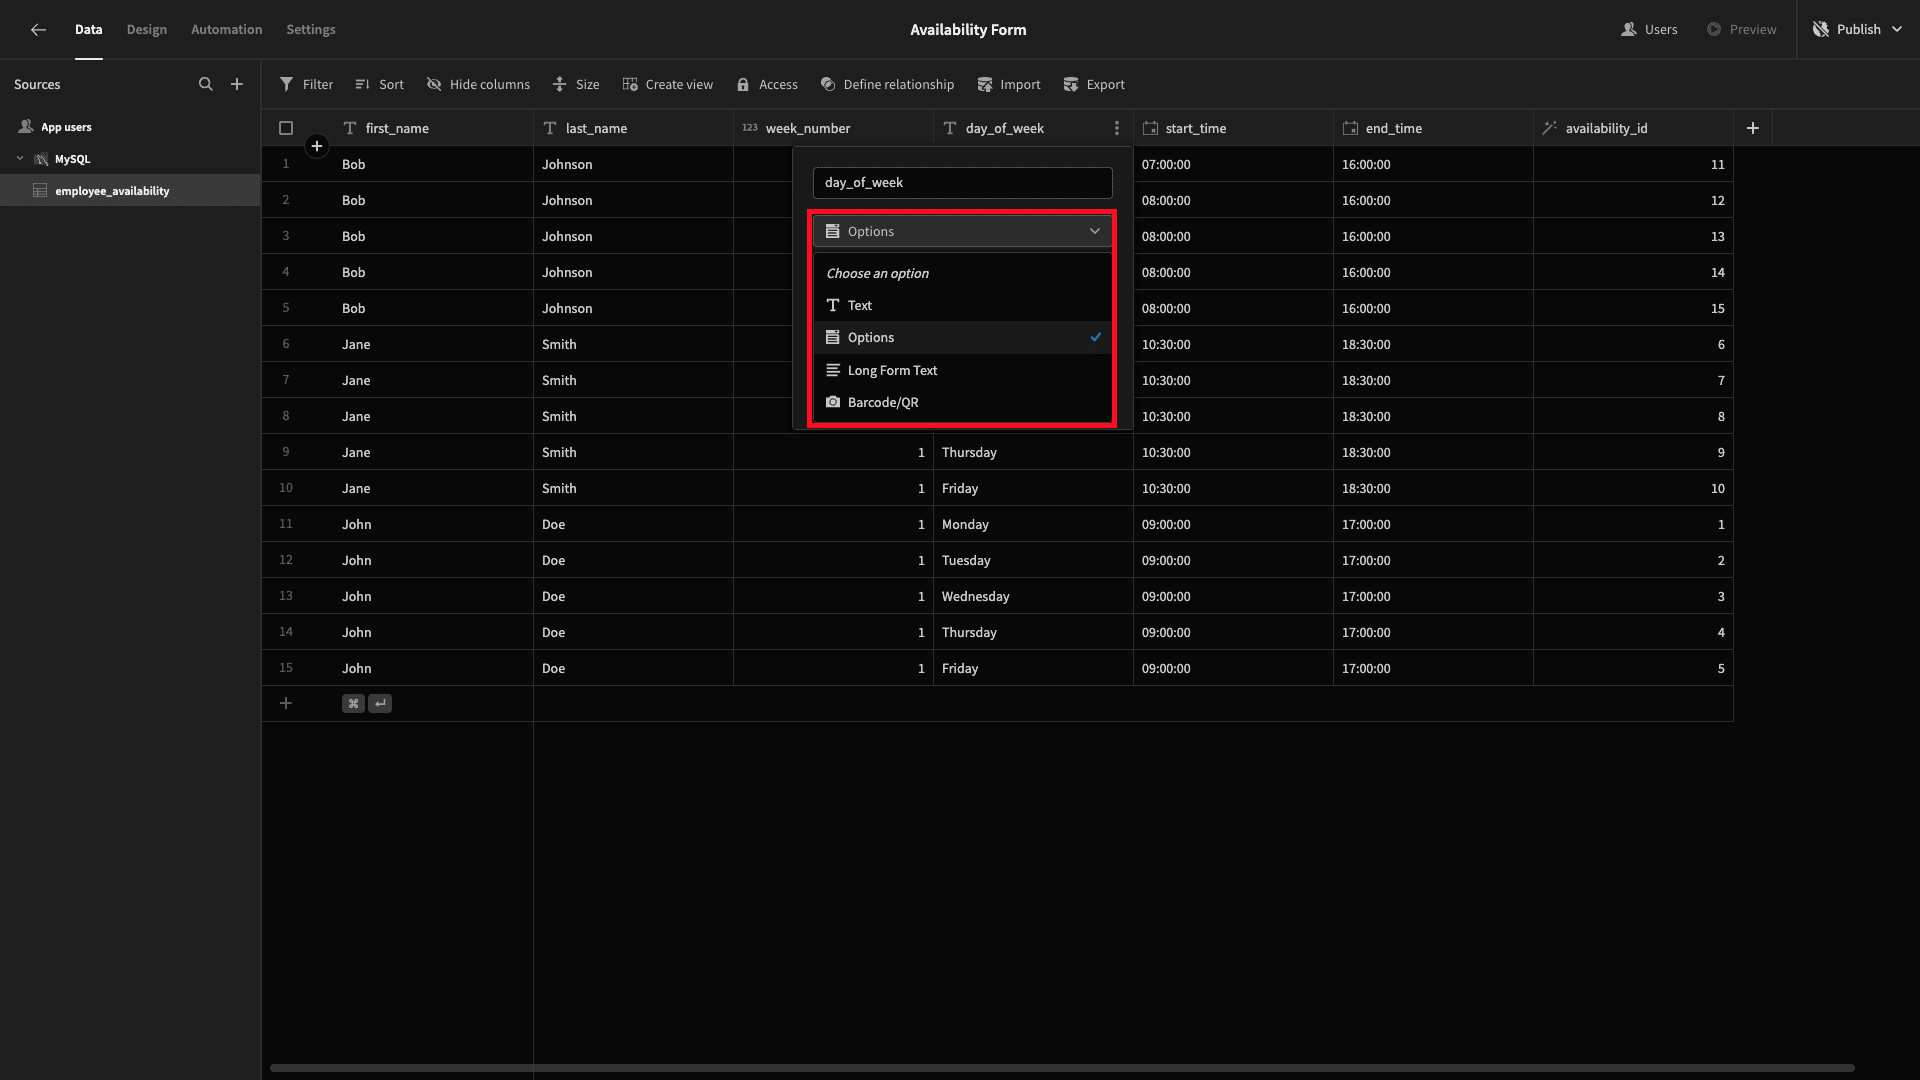
Task: Search sources with magnifier icon
Action: (x=206, y=85)
